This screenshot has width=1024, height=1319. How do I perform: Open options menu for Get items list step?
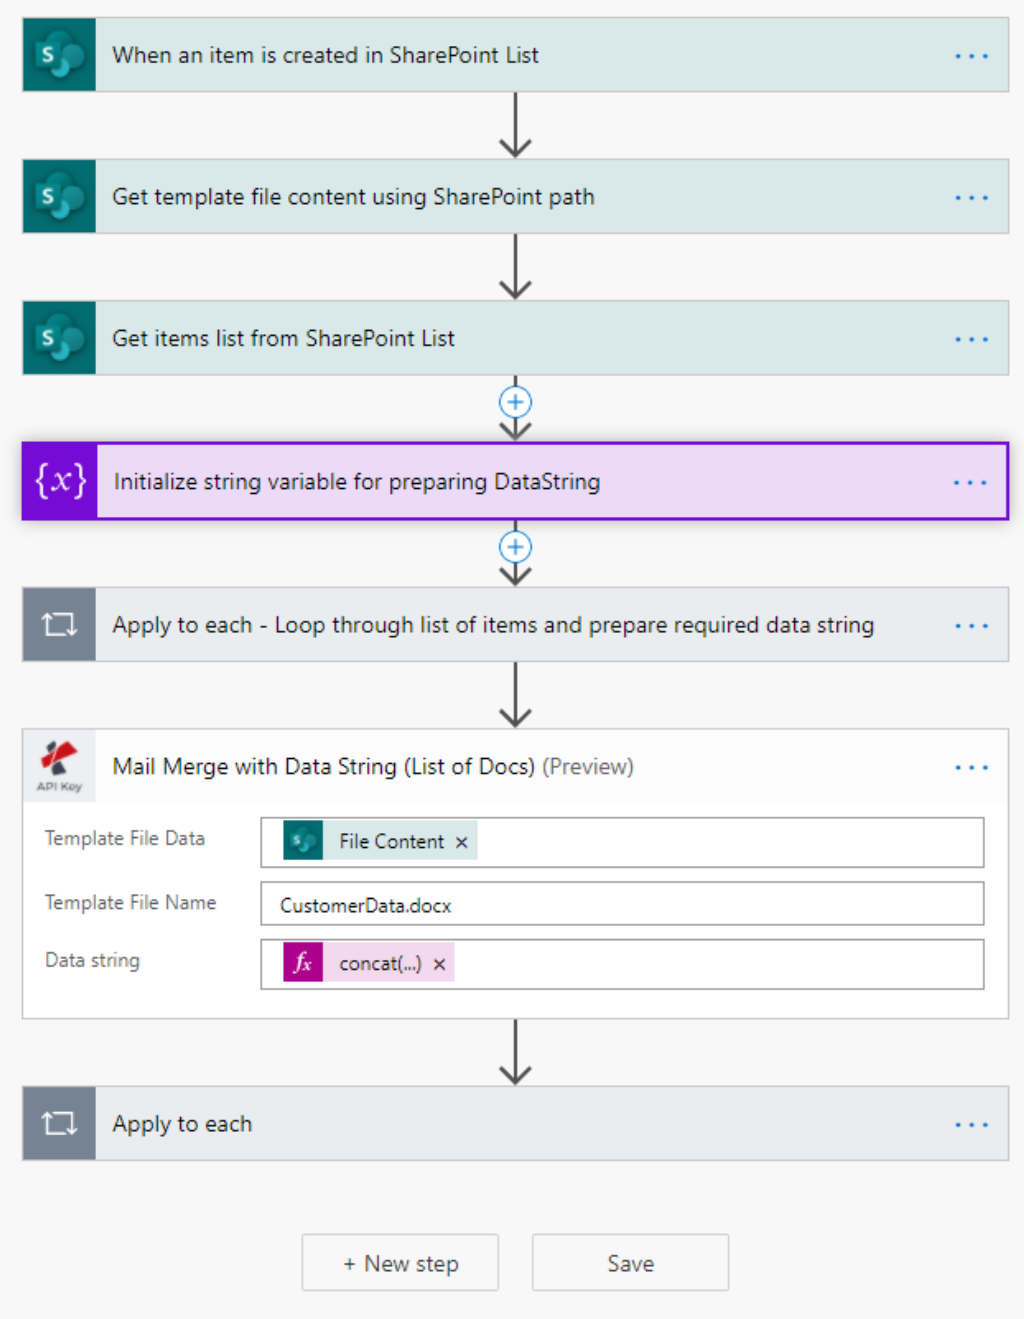(x=971, y=339)
